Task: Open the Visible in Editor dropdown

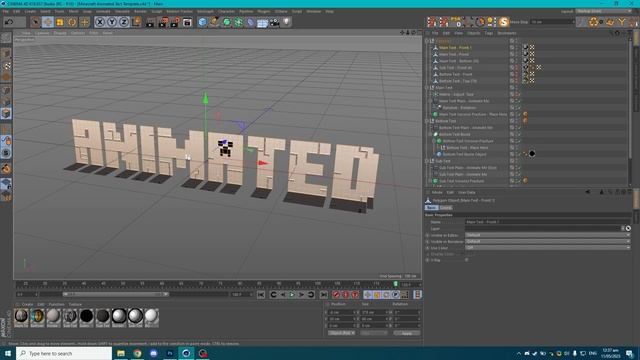Action: tap(547, 235)
